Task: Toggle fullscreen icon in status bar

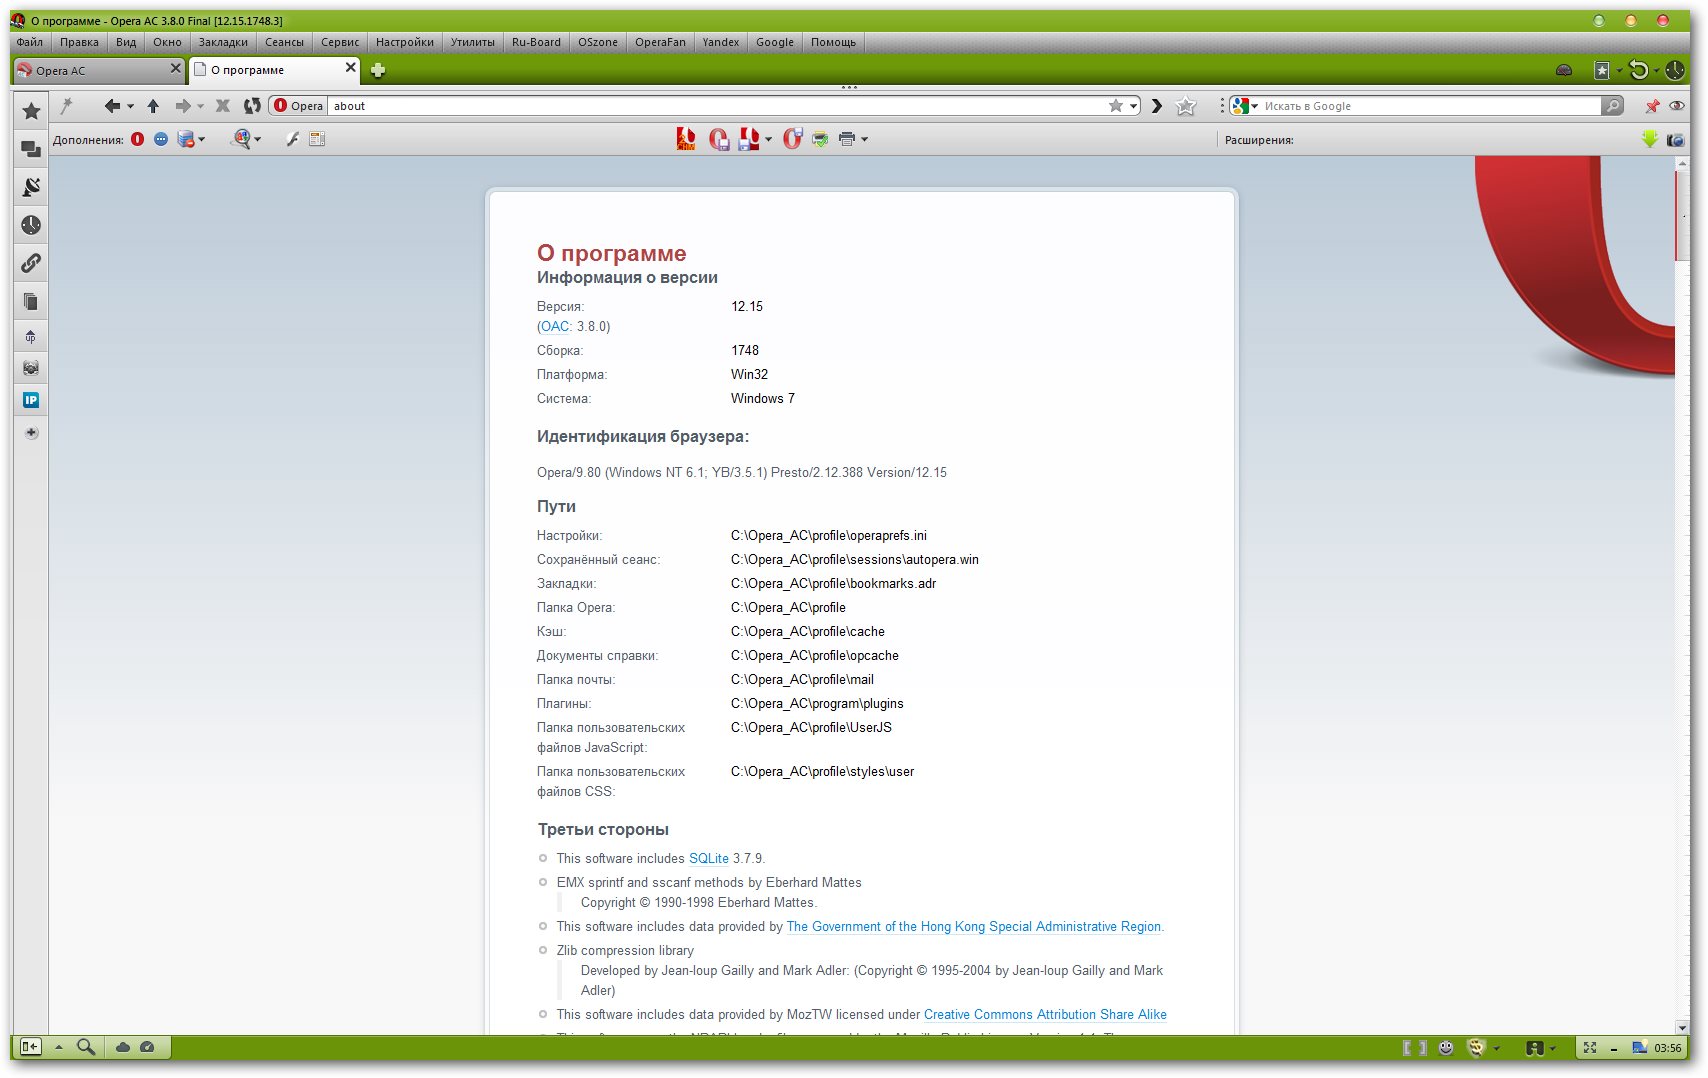Action: (1590, 1047)
